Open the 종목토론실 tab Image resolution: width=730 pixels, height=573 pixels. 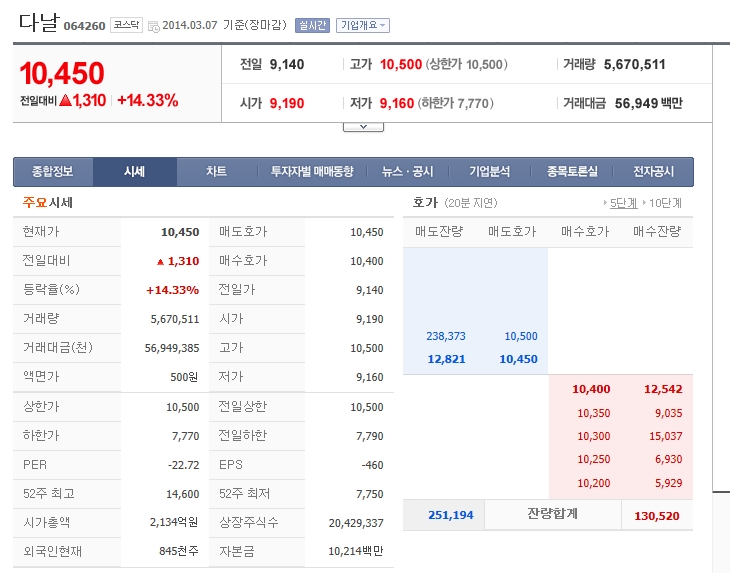[x=572, y=172]
